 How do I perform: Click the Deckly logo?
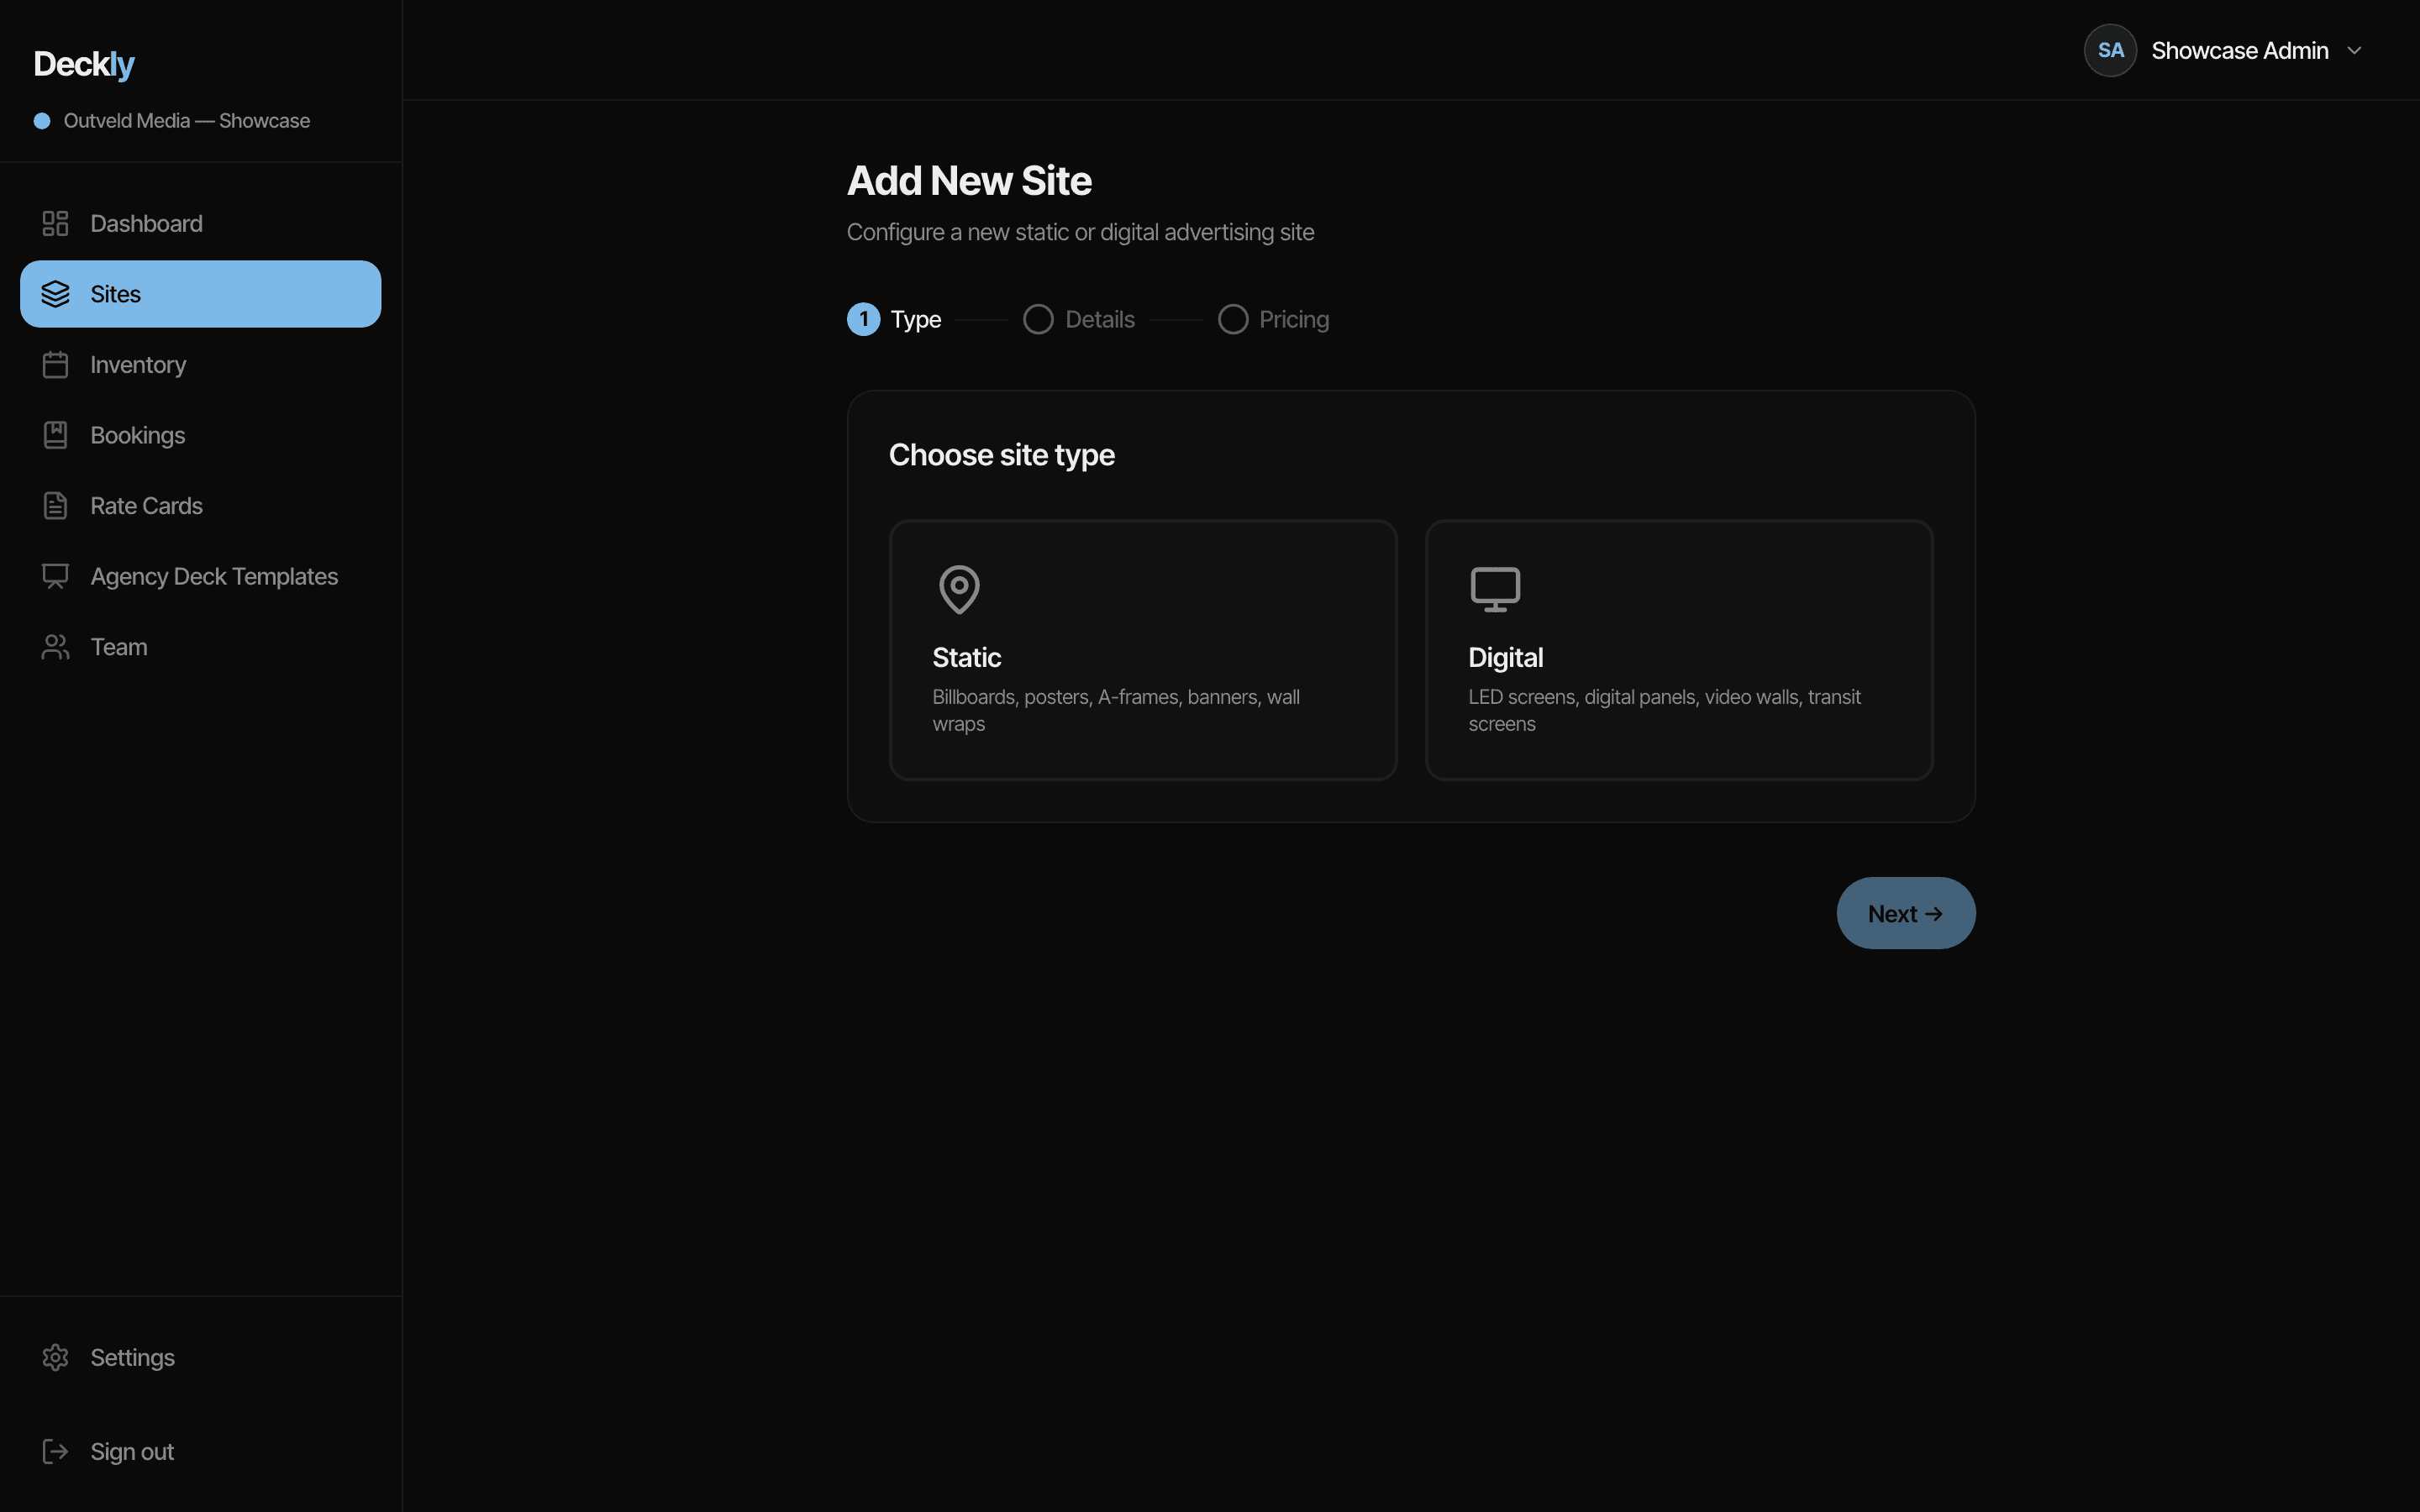(x=84, y=64)
